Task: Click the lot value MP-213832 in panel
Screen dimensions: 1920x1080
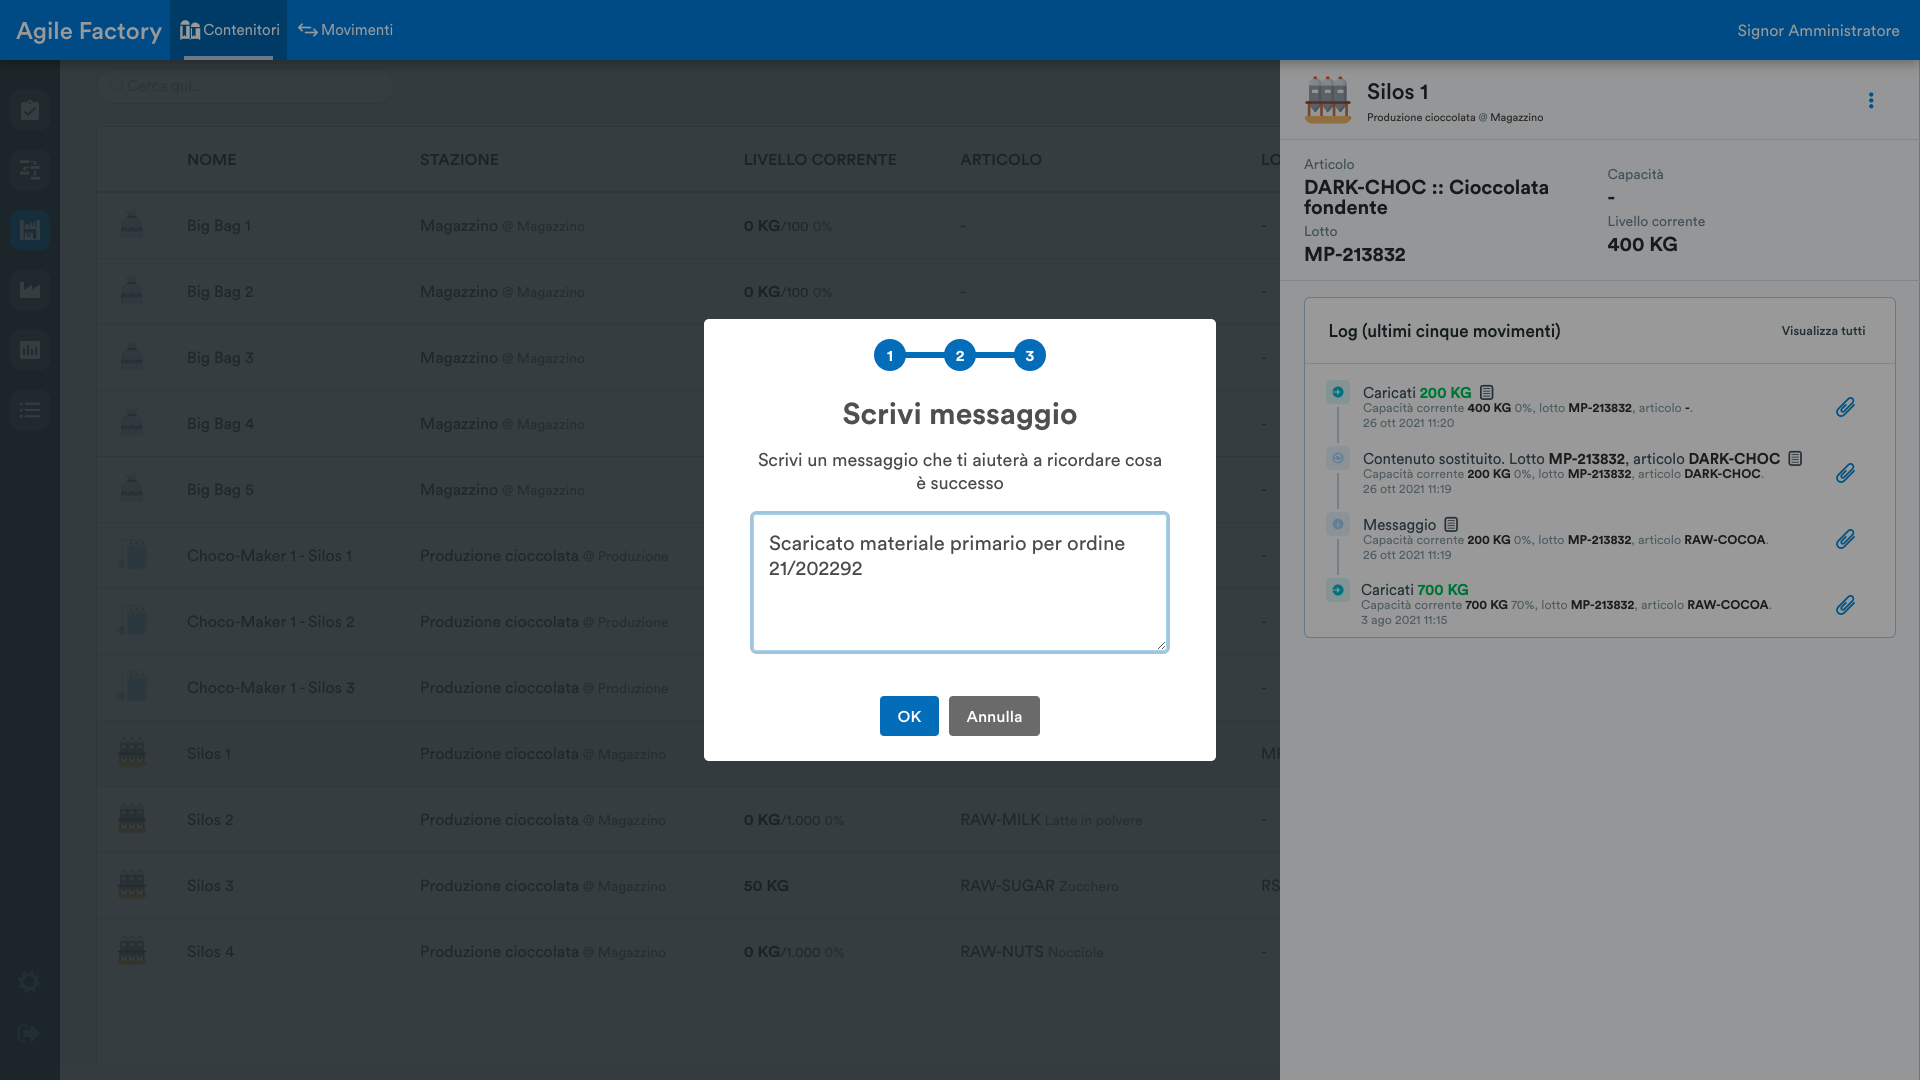Action: click(x=1354, y=255)
